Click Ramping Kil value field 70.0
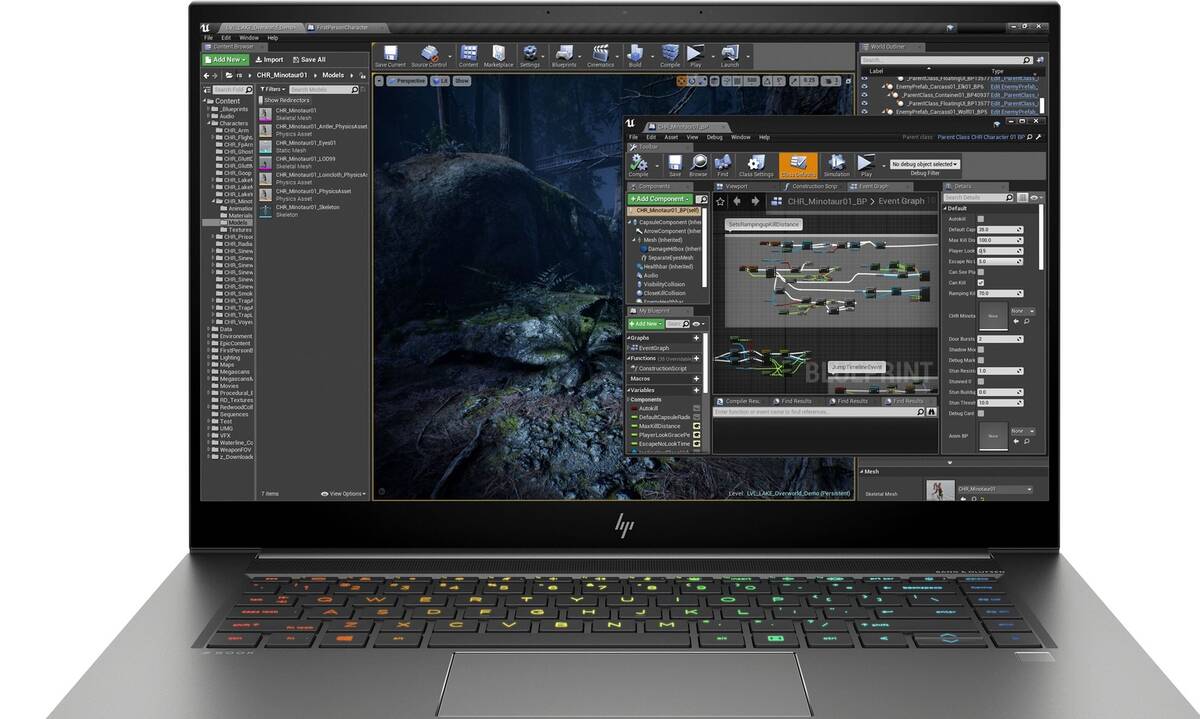The width and height of the screenshot is (1200, 719). [x=1000, y=294]
